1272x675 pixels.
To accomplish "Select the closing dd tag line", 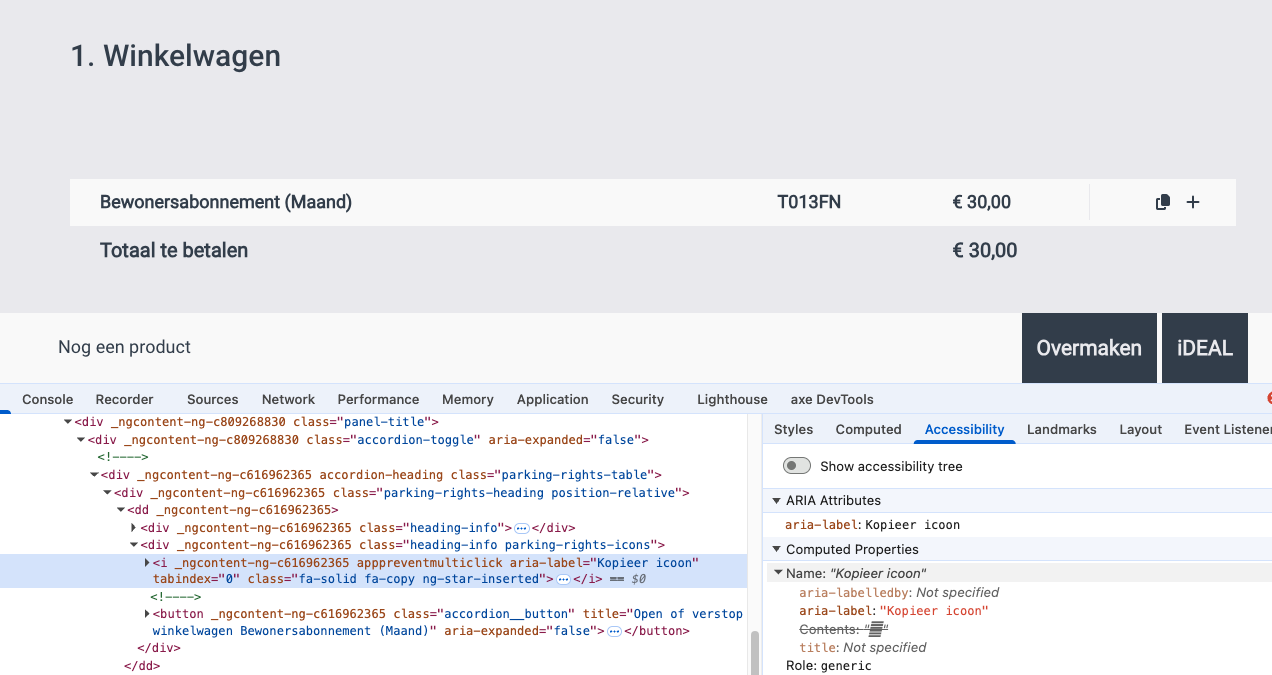I will coord(141,665).
